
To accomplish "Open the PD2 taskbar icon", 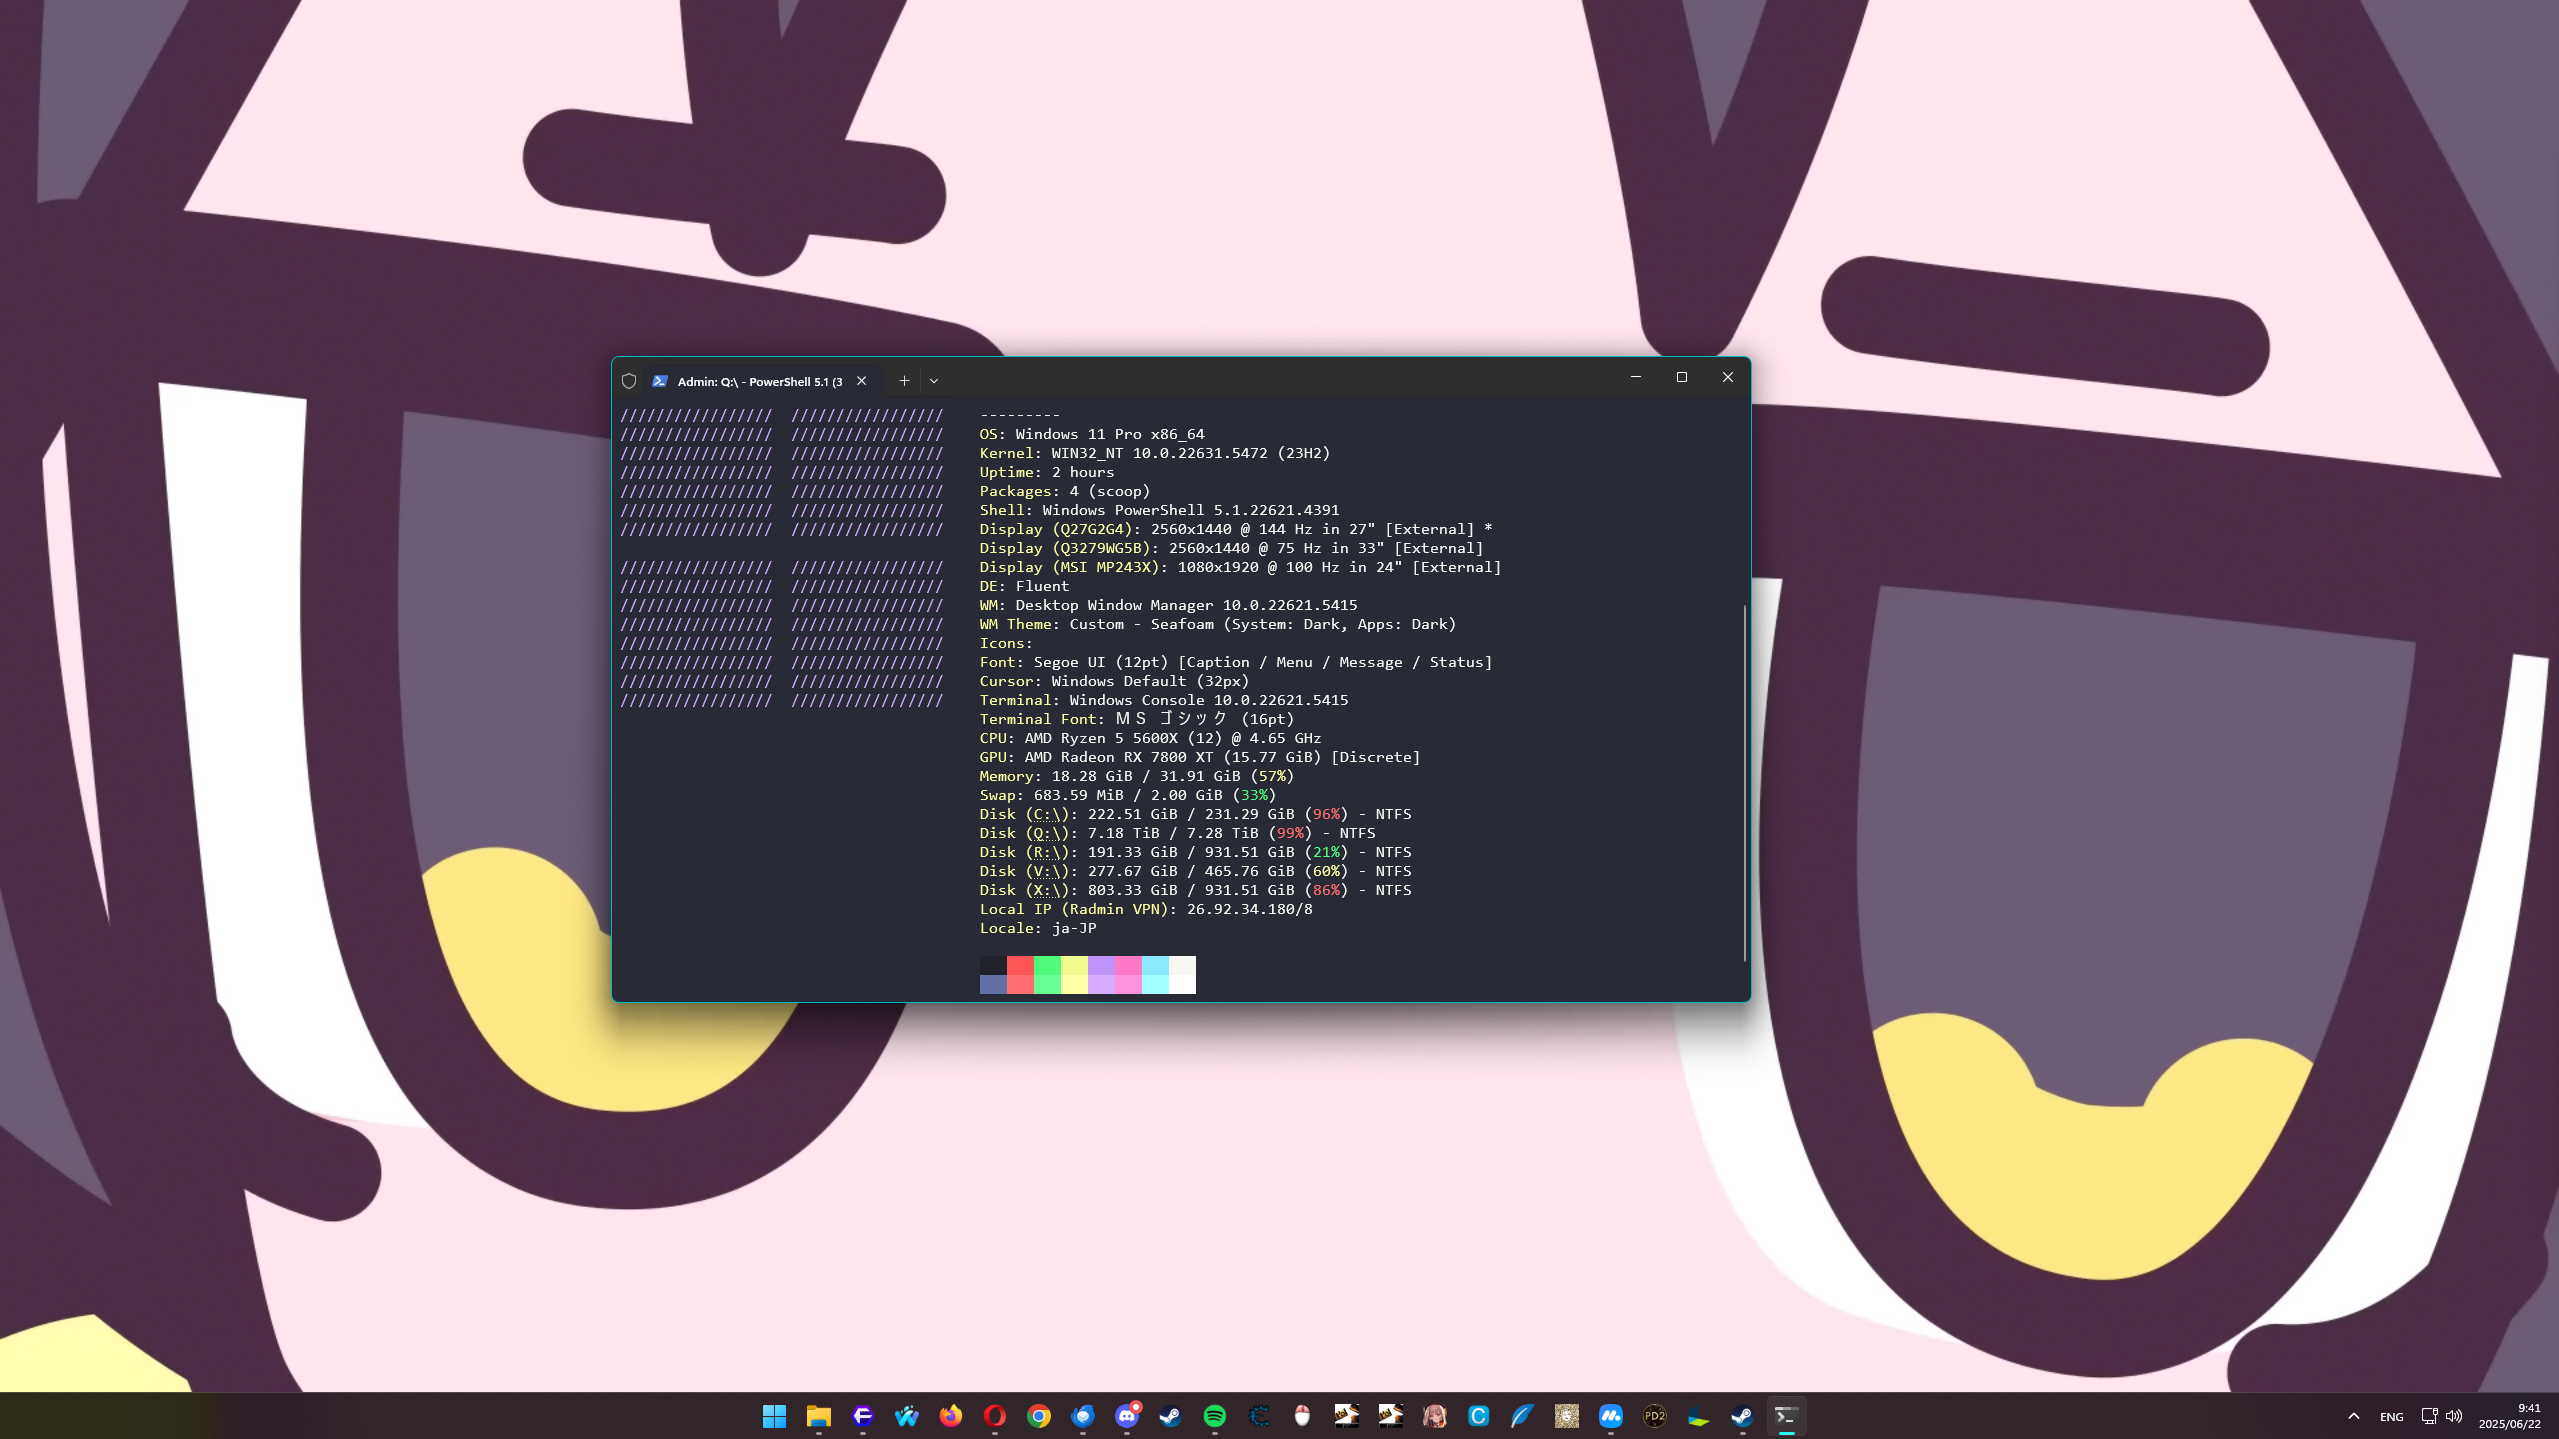I will pos(1654,1416).
